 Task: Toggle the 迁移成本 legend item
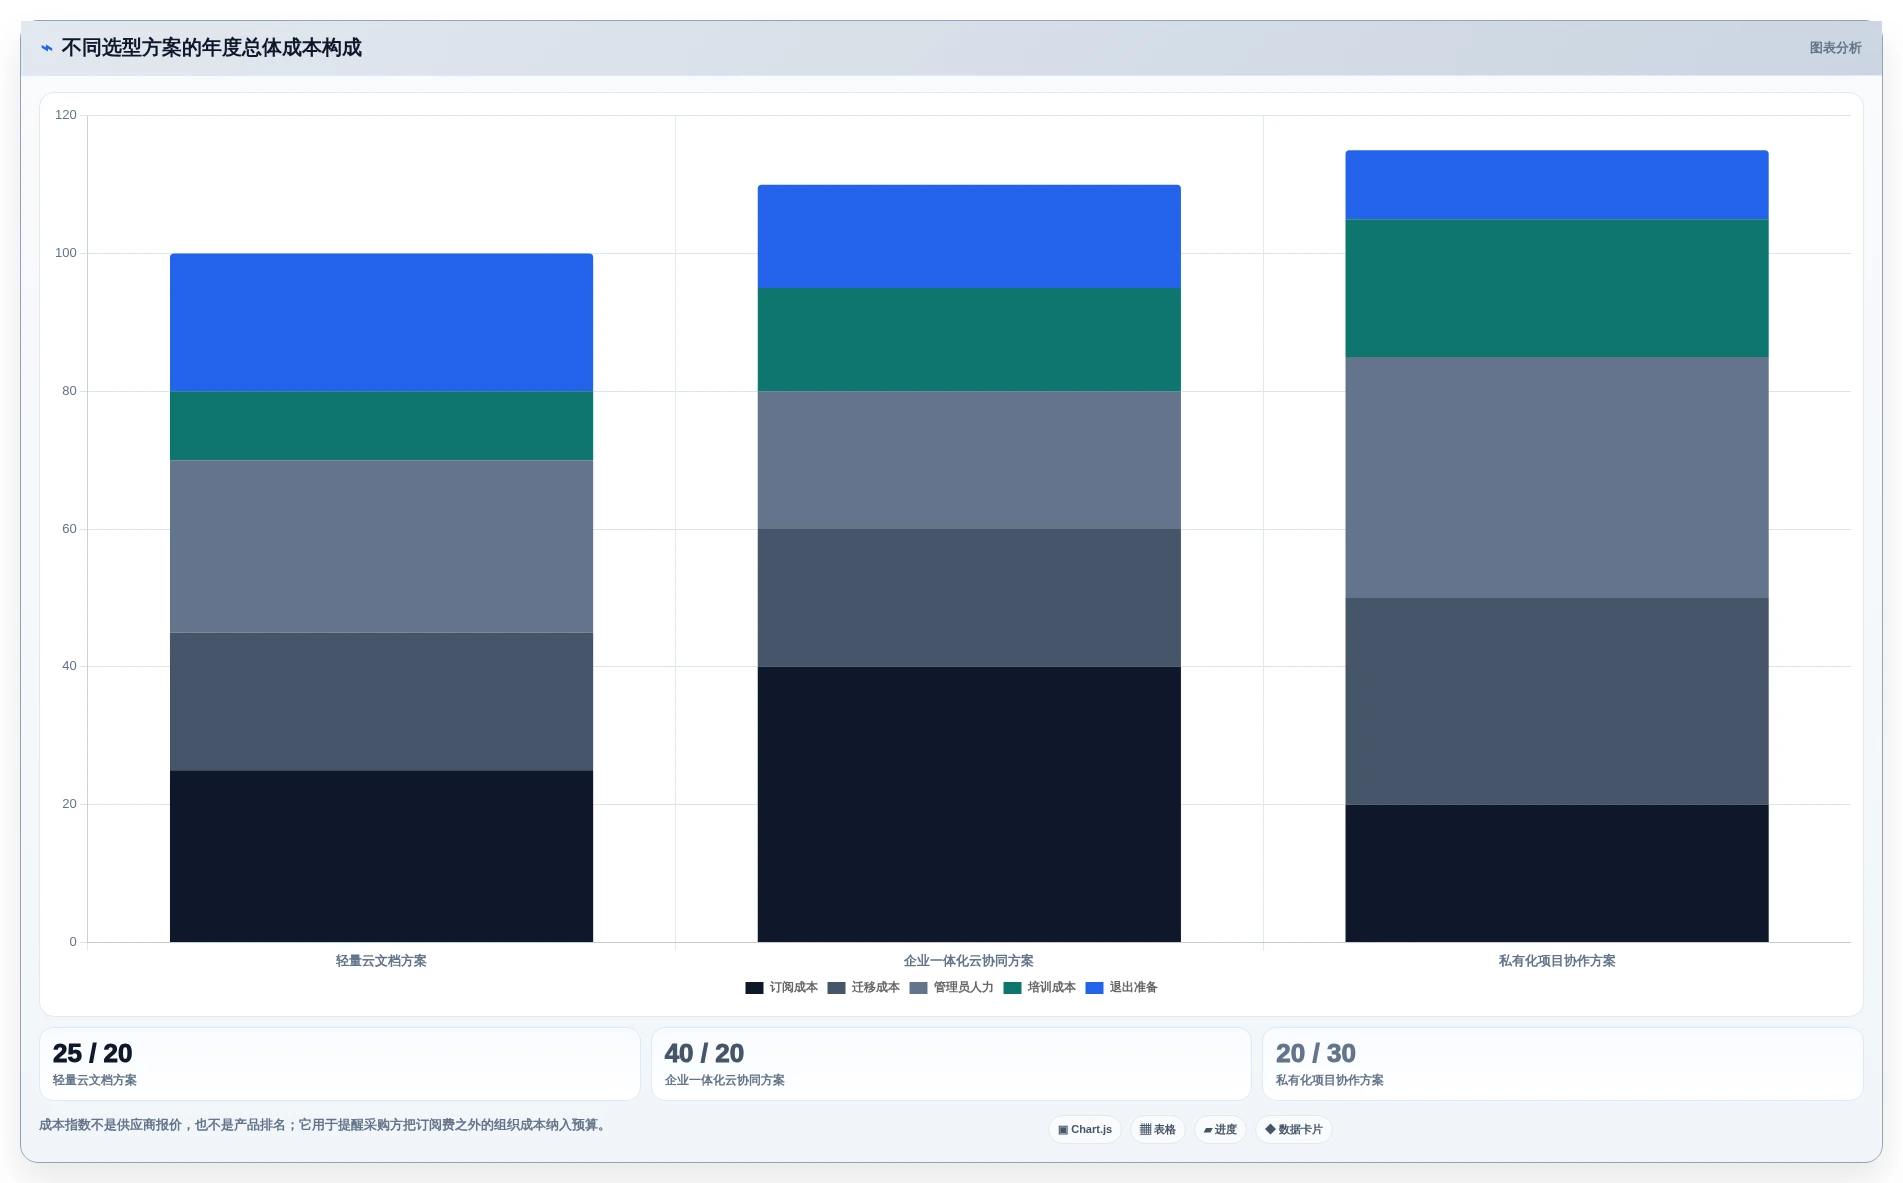tap(863, 987)
